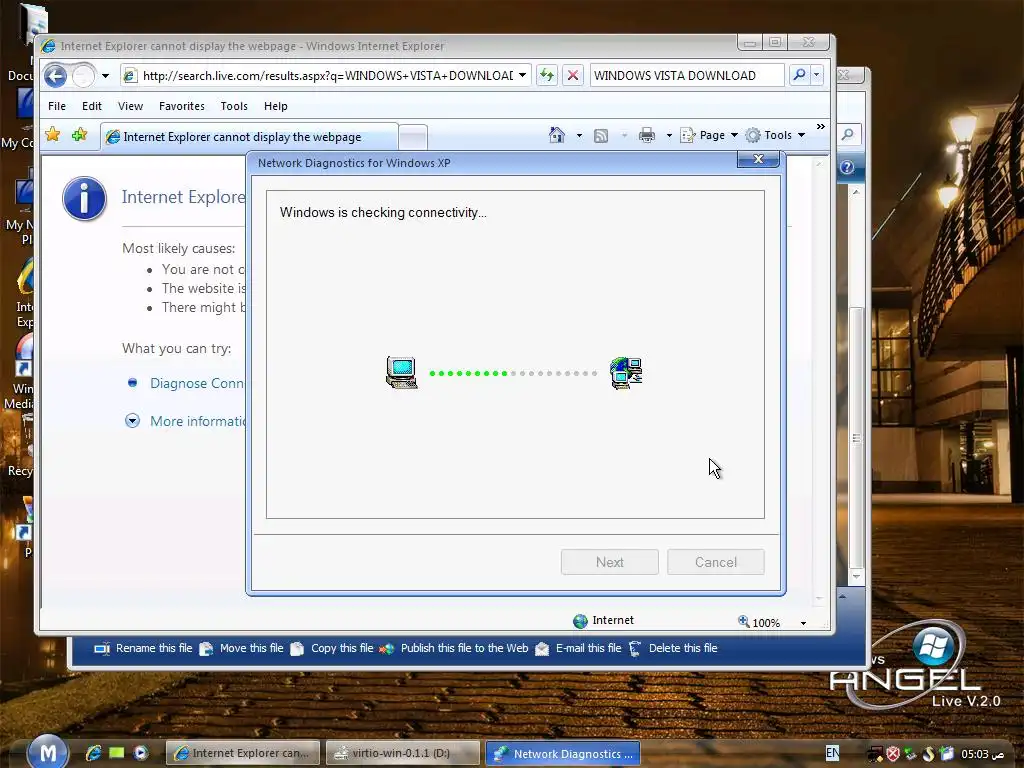
Task: Open the zoom level dropdown arrow
Action: tap(803, 623)
